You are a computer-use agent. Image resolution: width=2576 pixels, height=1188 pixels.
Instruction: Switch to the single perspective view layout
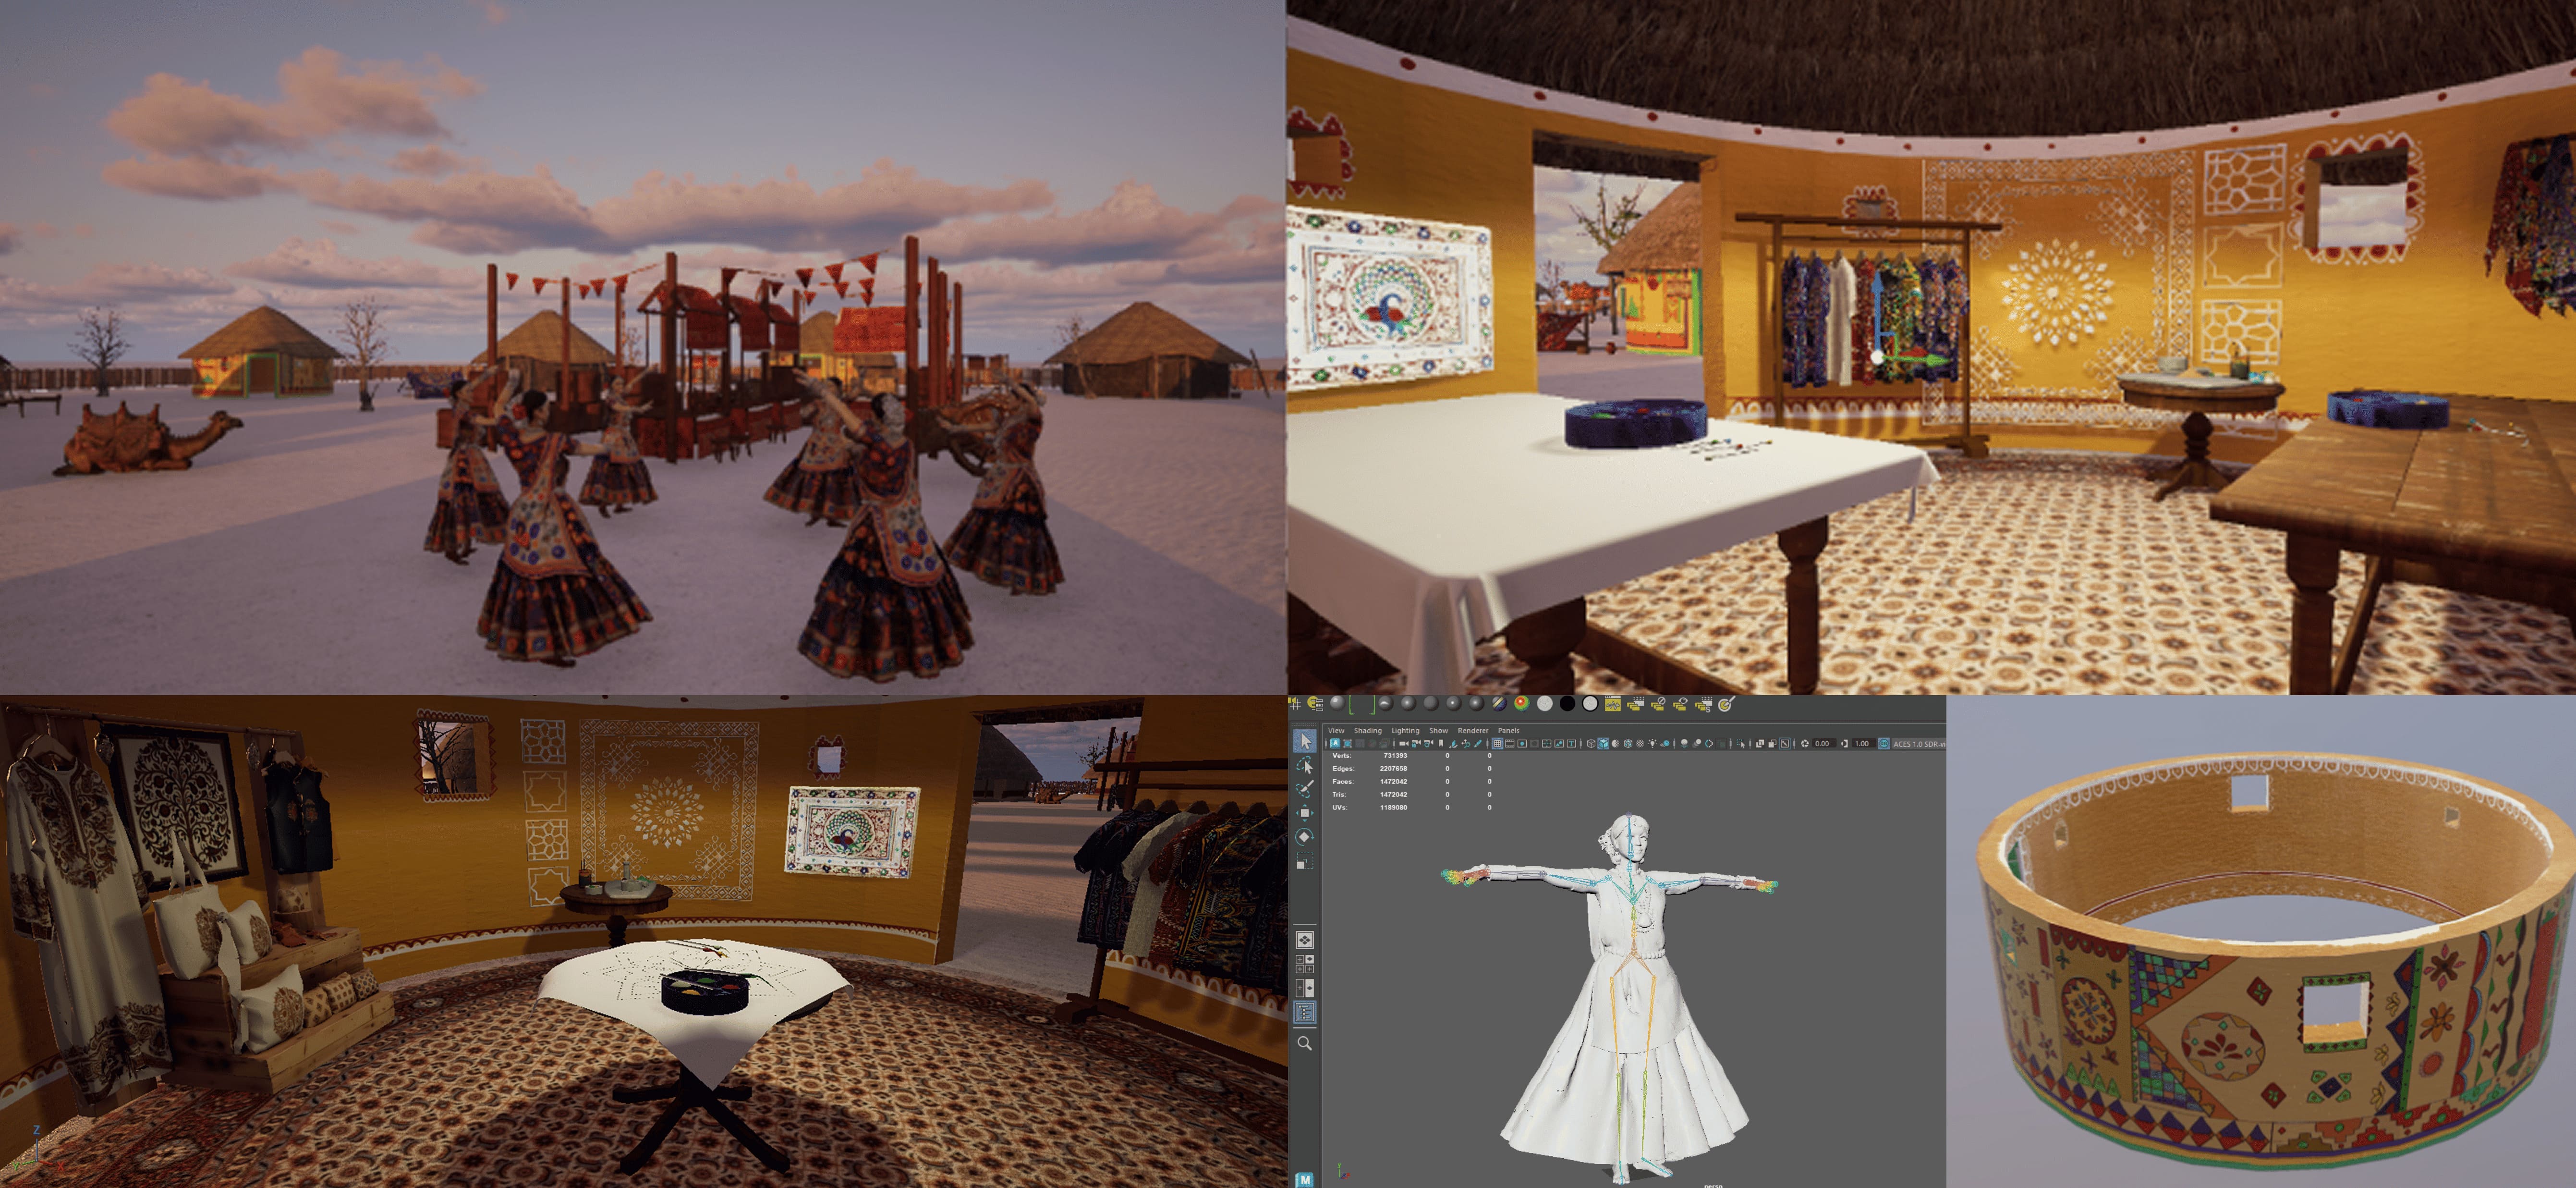point(1305,940)
